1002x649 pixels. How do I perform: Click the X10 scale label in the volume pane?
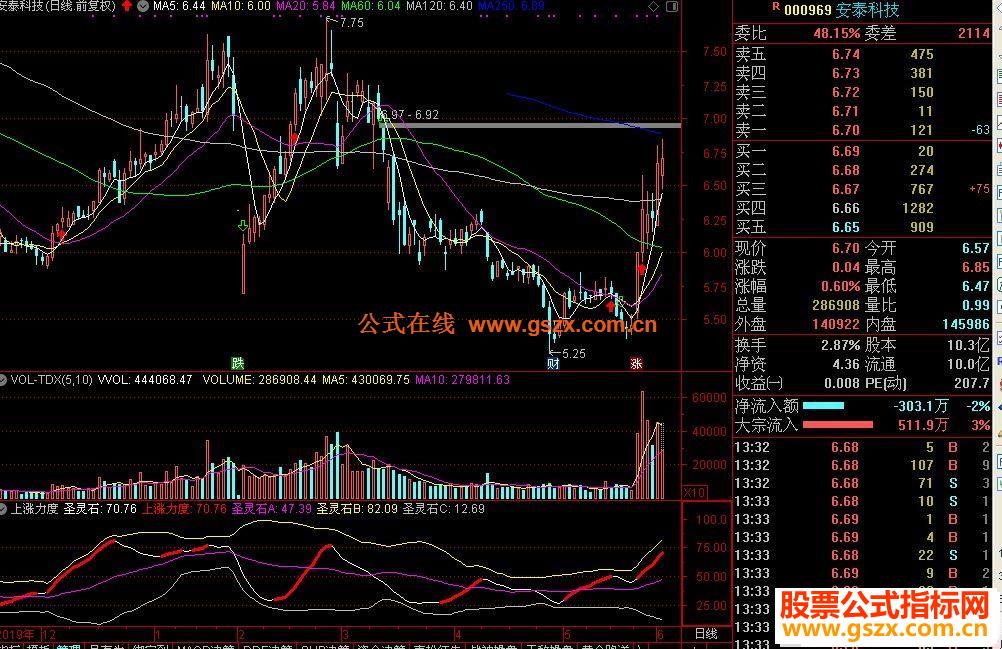point(694,492)
